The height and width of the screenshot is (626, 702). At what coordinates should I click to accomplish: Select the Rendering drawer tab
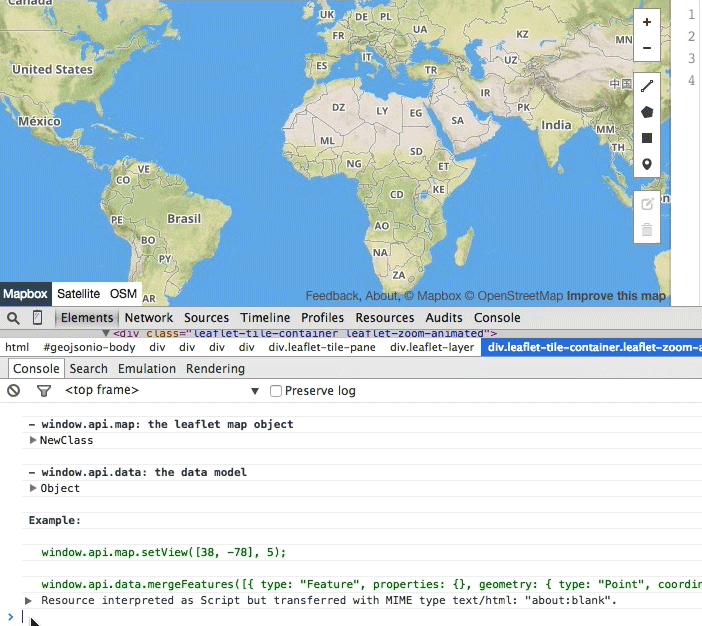[x=215, y=369]
